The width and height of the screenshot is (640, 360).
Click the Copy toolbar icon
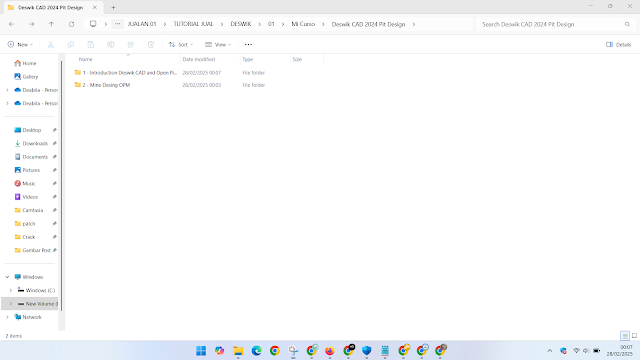coord(71,44)
